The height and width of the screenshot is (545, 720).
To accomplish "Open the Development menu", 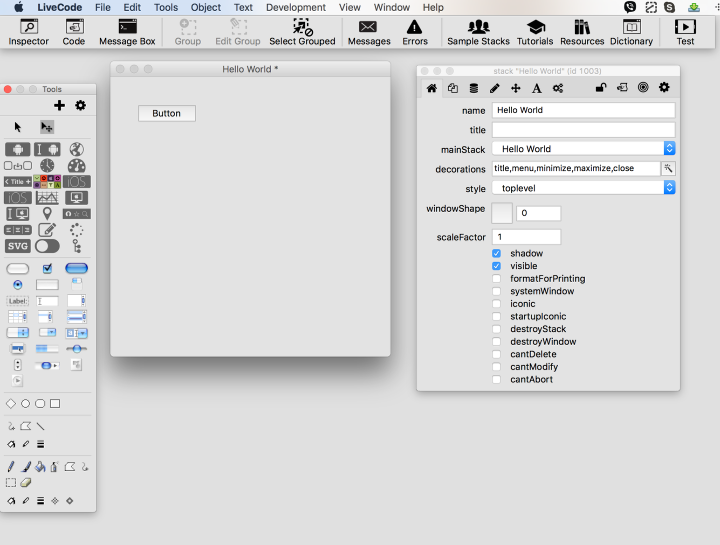I will coord(296,7).
